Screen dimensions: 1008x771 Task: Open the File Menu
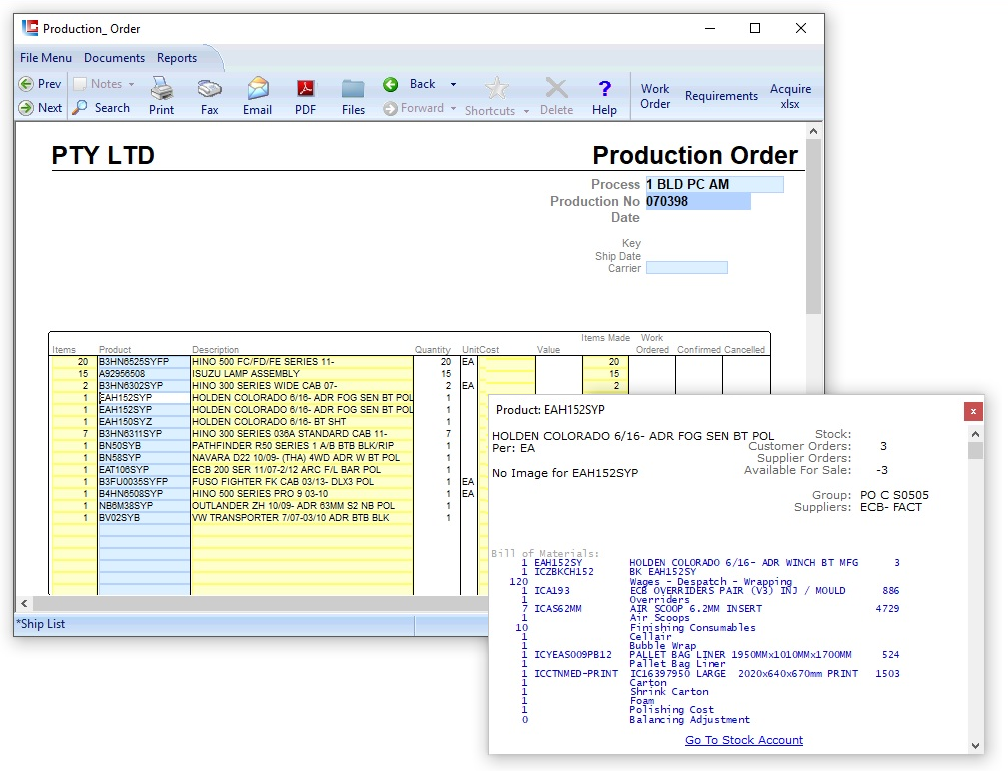[45, 58]
